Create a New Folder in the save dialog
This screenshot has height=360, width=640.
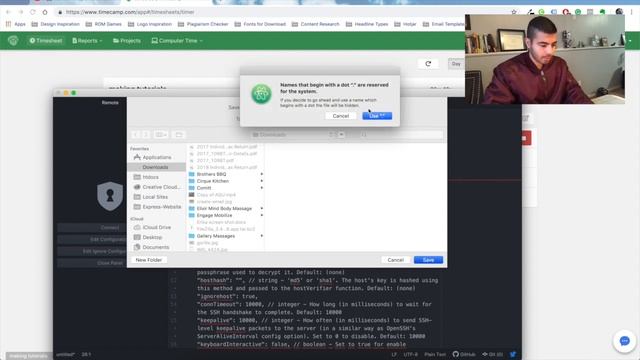tap(149, 260)
